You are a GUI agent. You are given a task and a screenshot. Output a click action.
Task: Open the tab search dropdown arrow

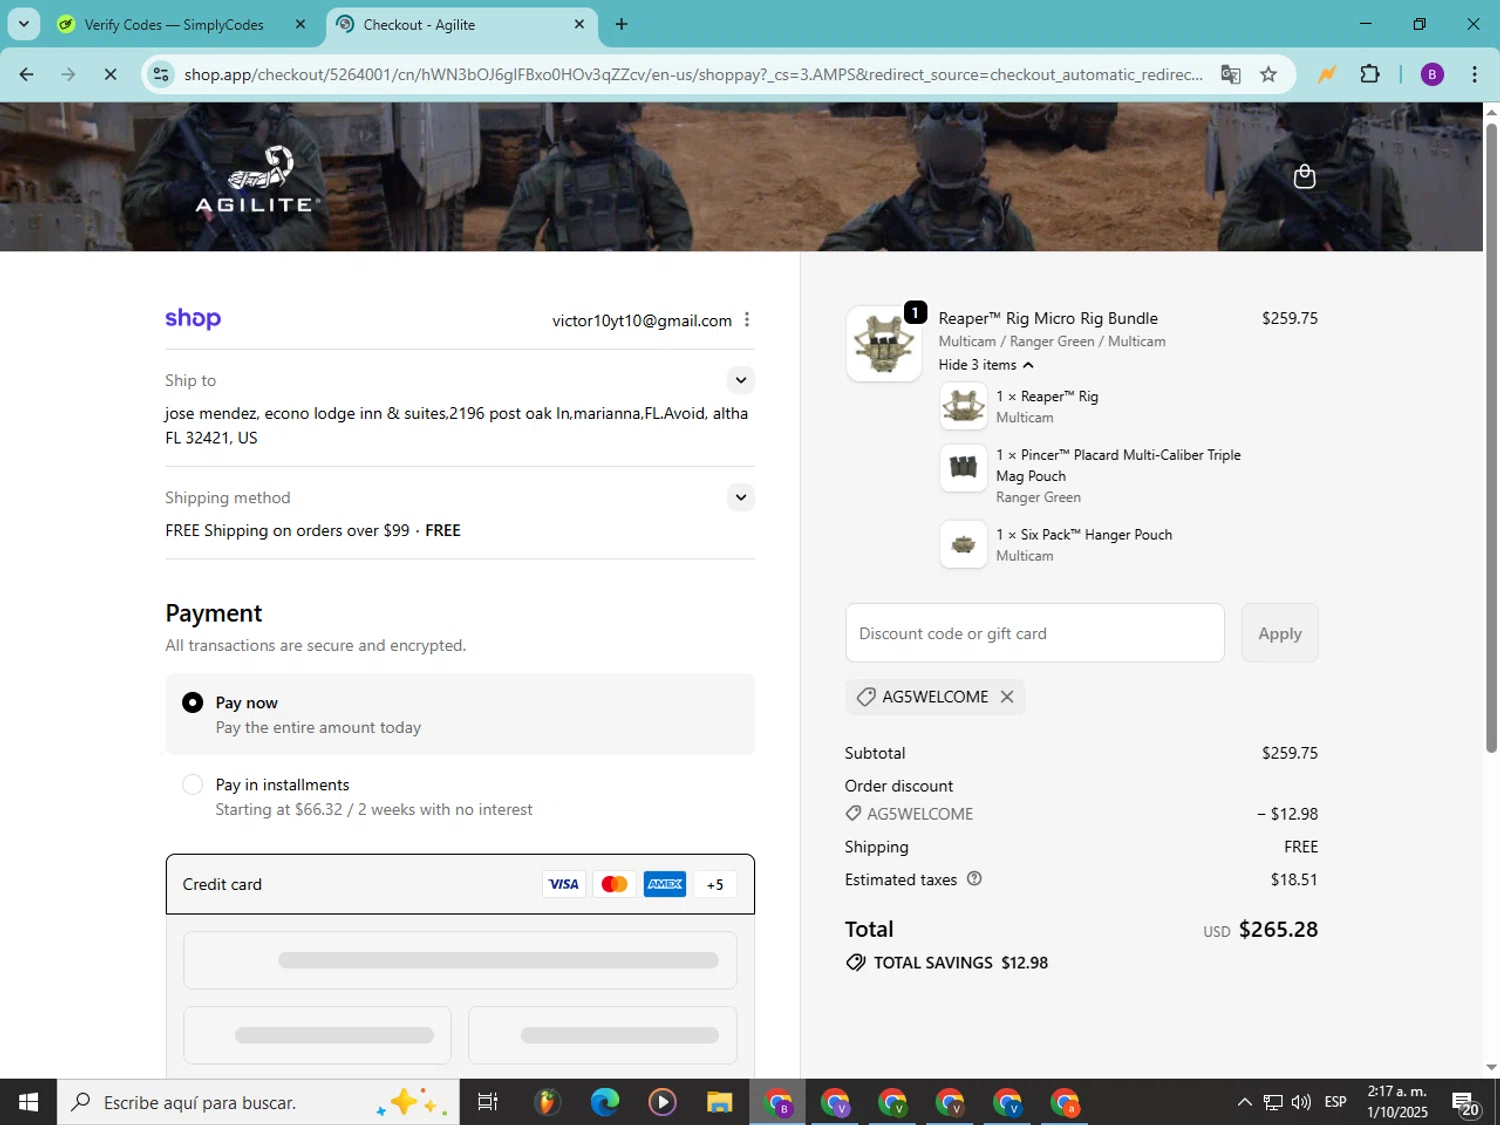[23, 24]
